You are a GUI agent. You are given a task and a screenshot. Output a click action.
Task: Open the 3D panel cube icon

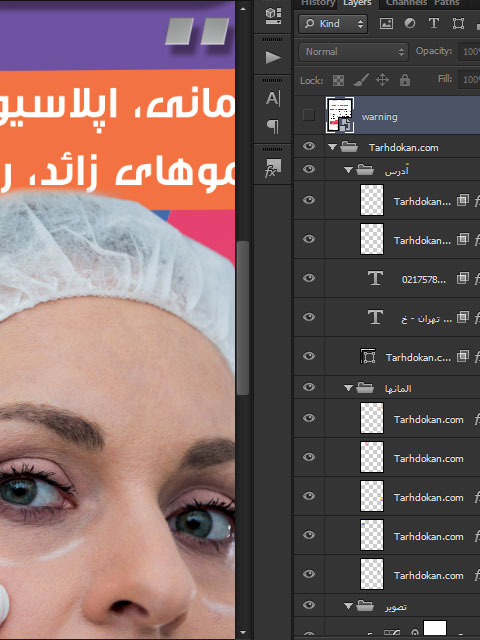tap(273, 16)
